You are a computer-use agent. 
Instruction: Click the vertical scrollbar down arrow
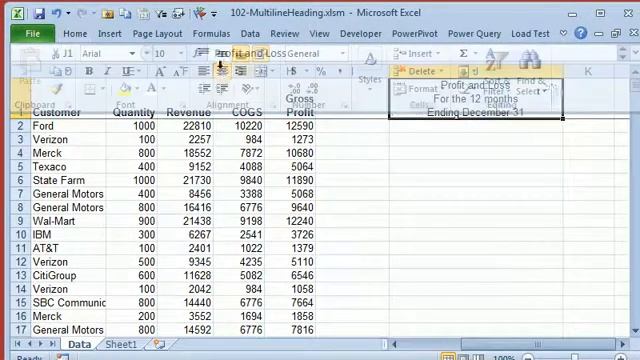635,331
